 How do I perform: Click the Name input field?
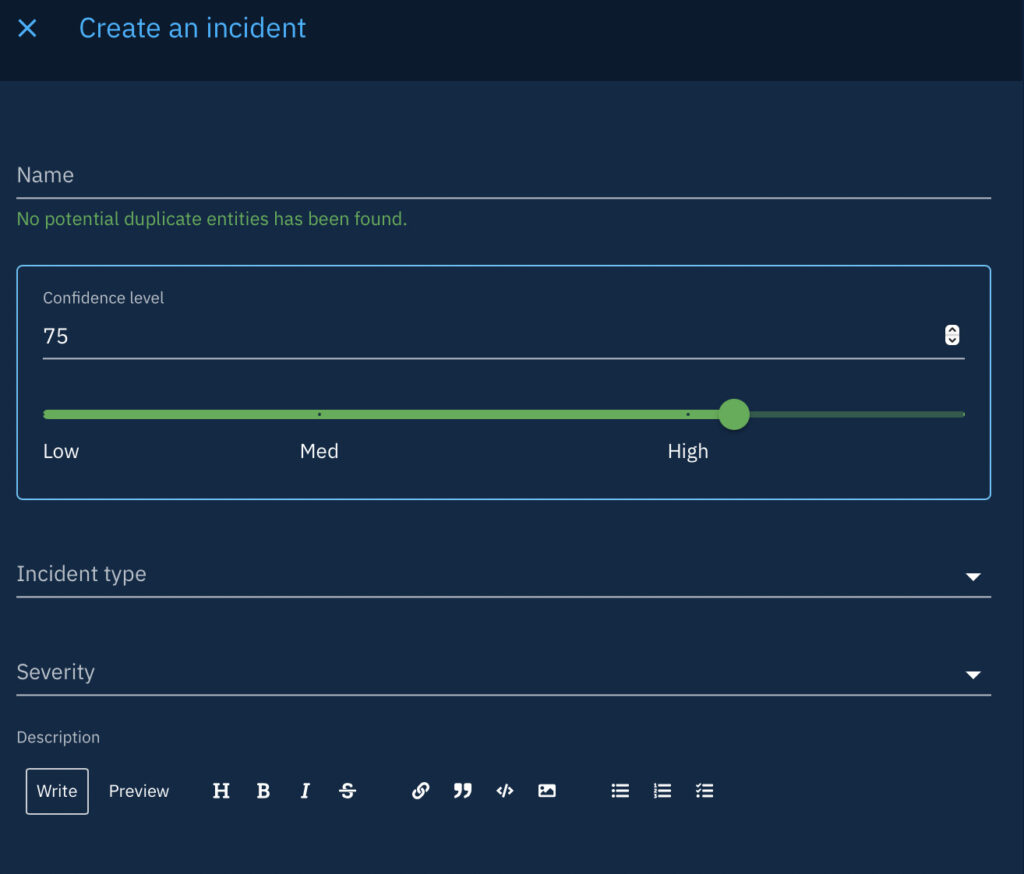pos(503,176)
